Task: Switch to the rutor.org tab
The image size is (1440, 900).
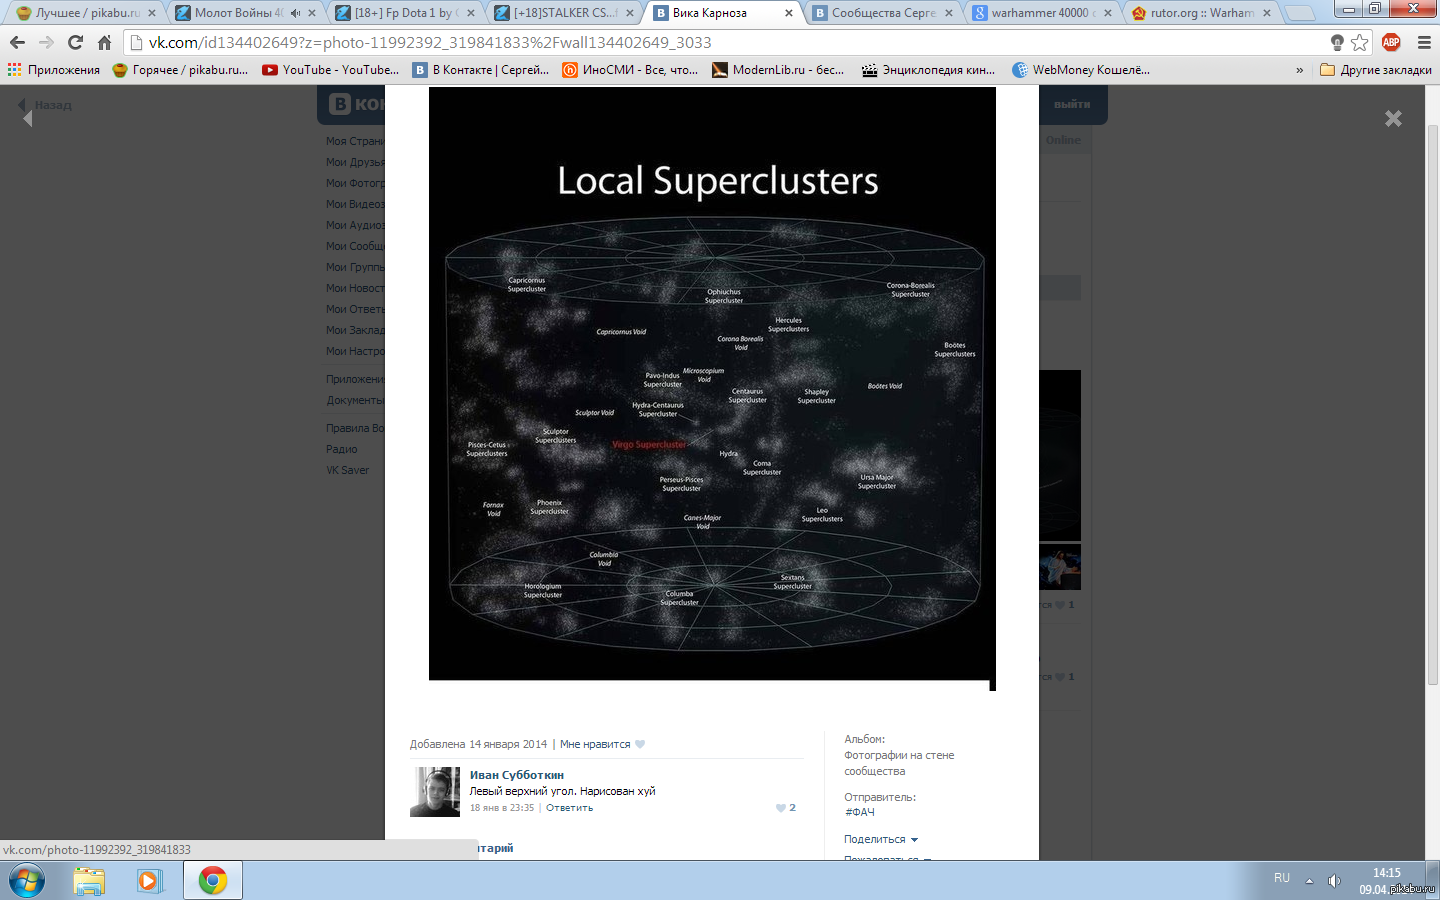Action: (x=1200, y=13)
